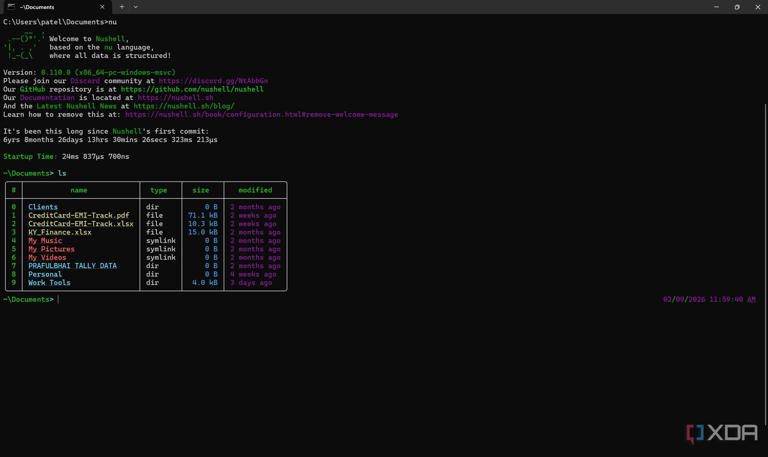
Task: Open the remove-welcome-message configuration link
Action: tap(262, 115)
